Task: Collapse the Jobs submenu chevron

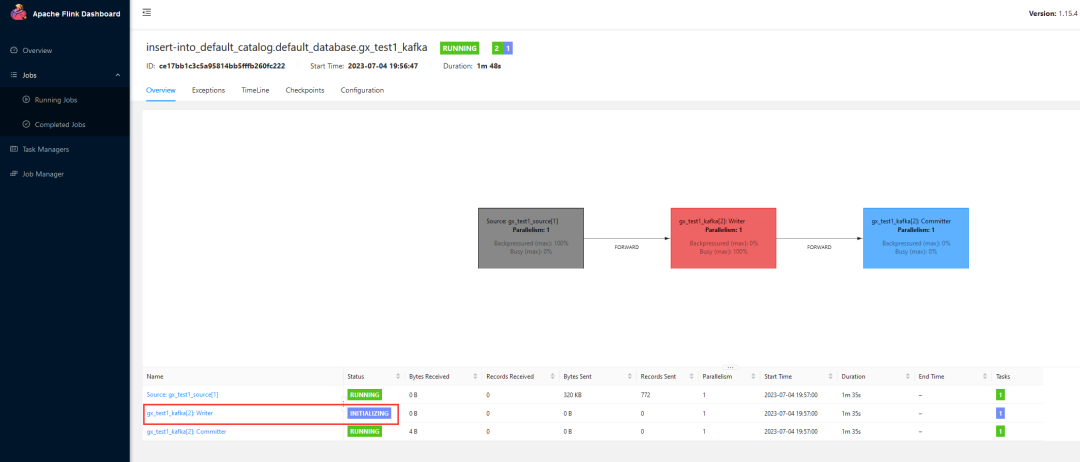Action: point(117,75)
